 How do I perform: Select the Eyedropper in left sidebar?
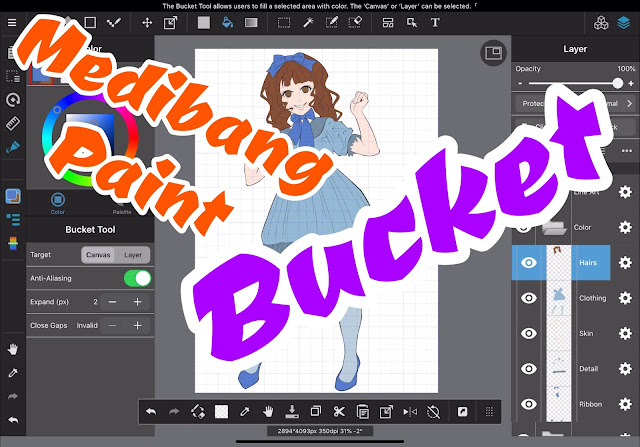click(13, 373)
